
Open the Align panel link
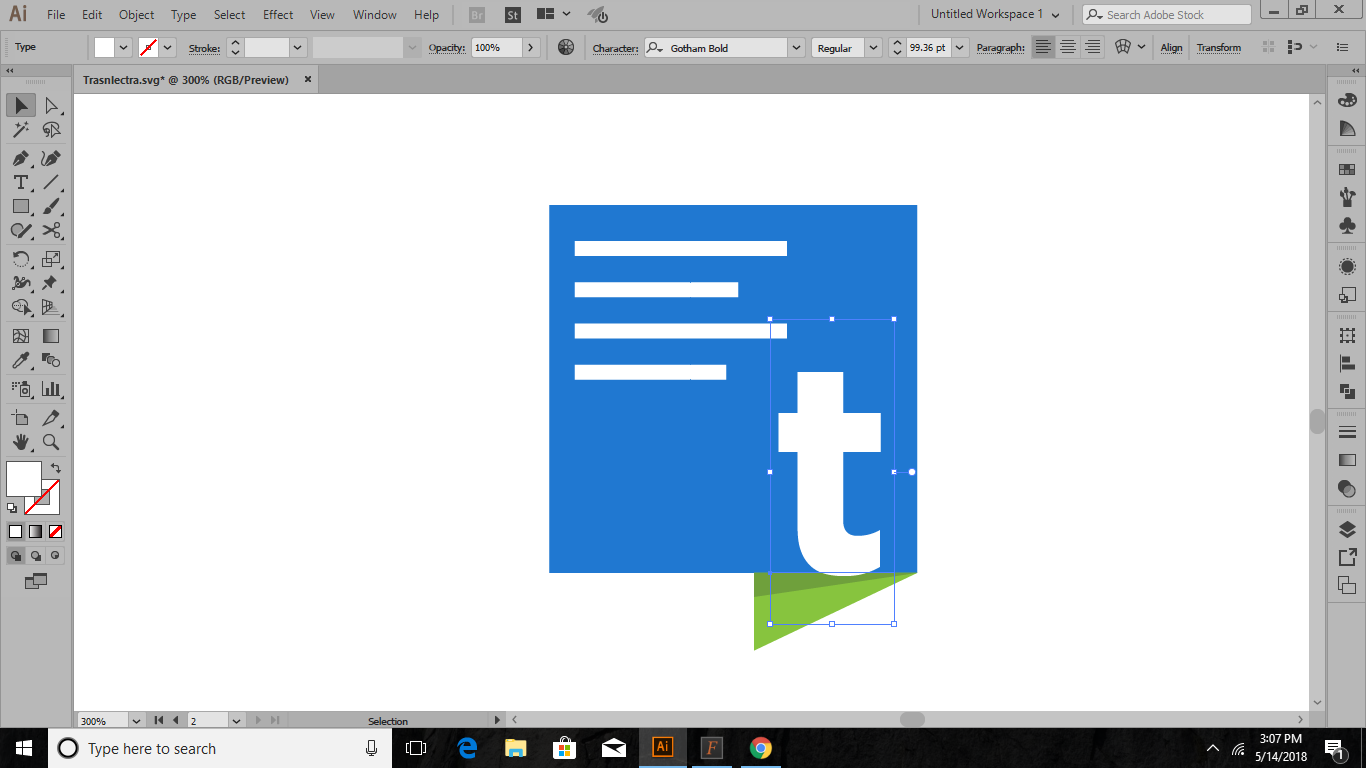click(x=1171, y=48)
